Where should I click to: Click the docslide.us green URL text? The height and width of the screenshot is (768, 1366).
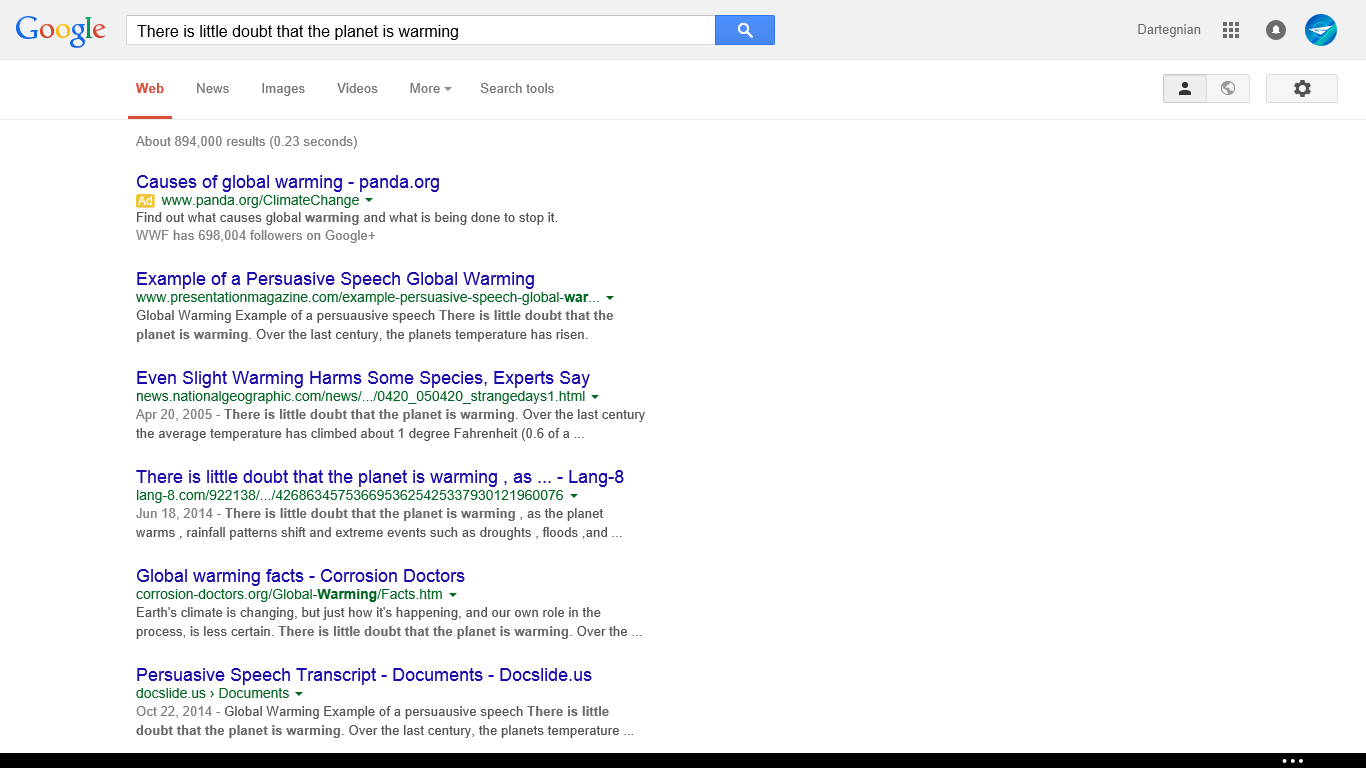pos(212,693)
